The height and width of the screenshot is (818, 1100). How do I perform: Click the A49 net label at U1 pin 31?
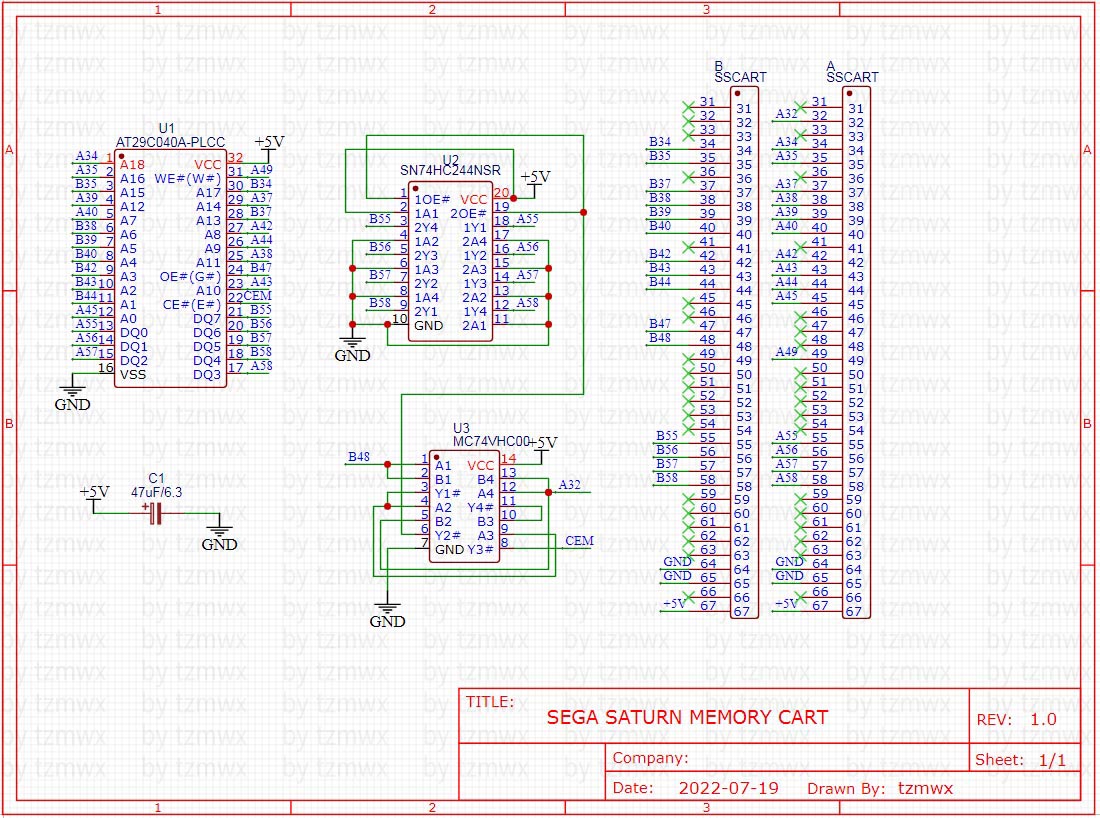tap(262, 170)
